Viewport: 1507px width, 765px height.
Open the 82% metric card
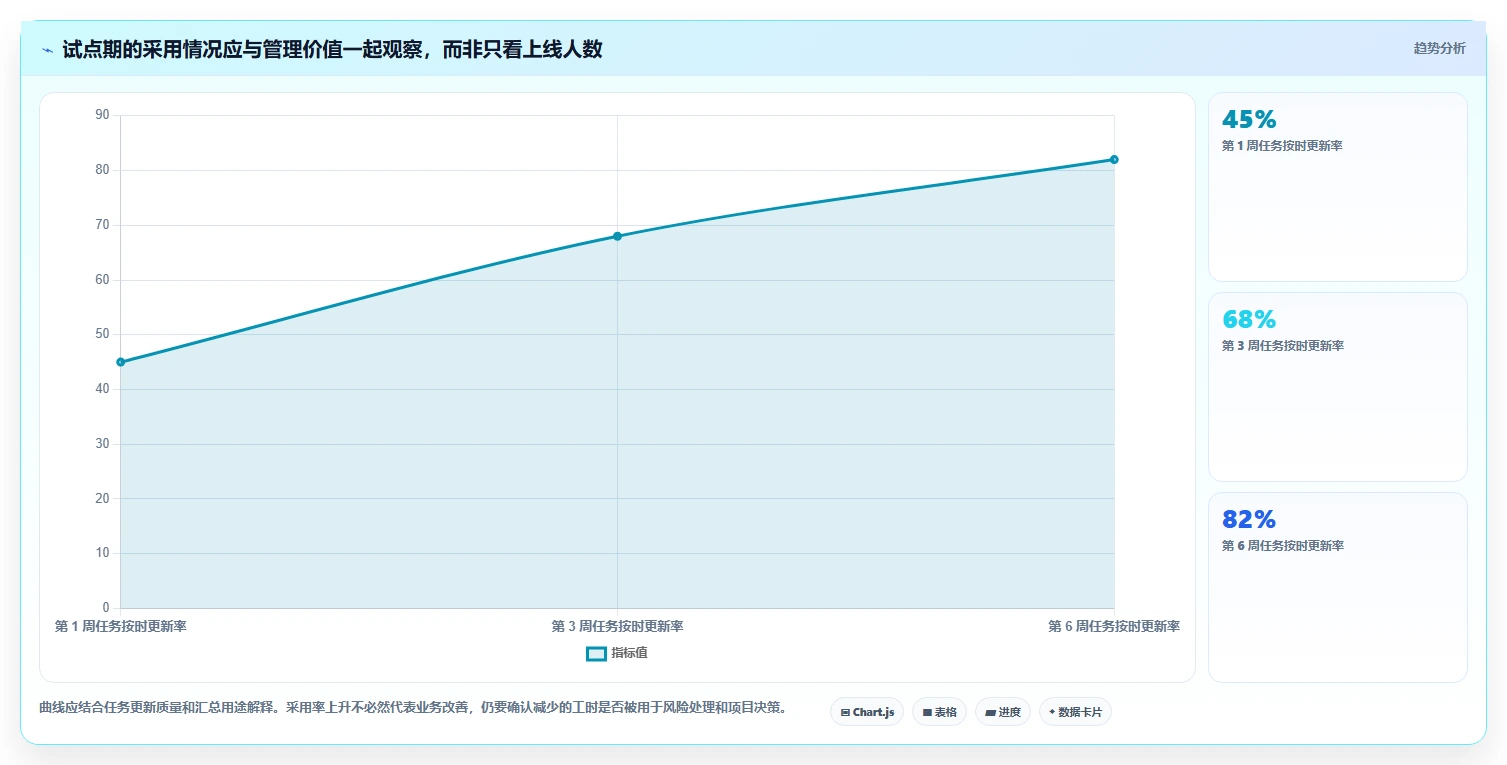coord(1338,587)
